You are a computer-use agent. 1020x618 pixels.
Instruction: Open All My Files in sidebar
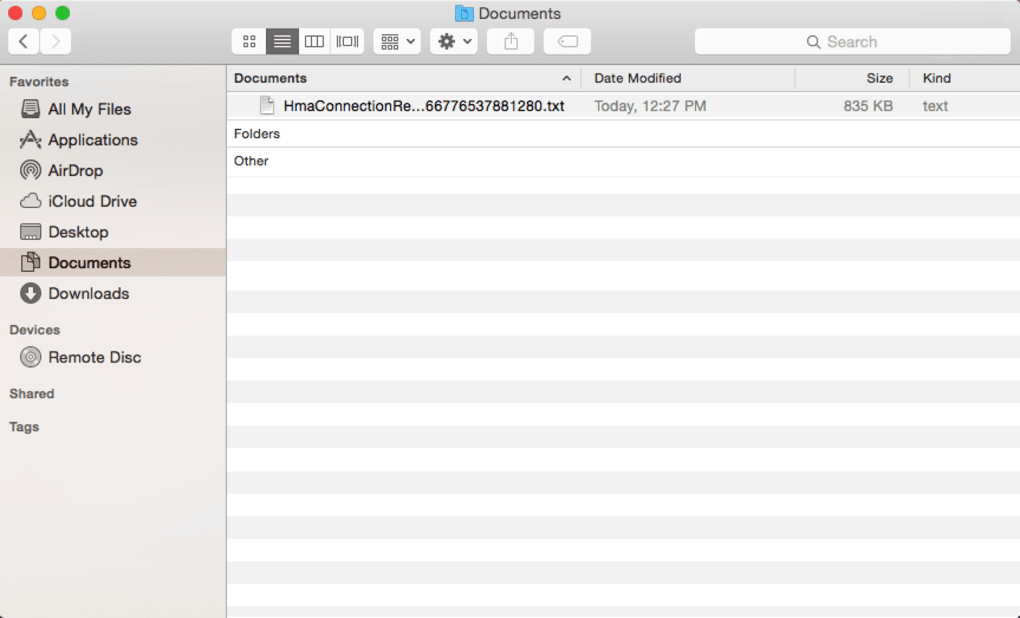coord(113,109)
